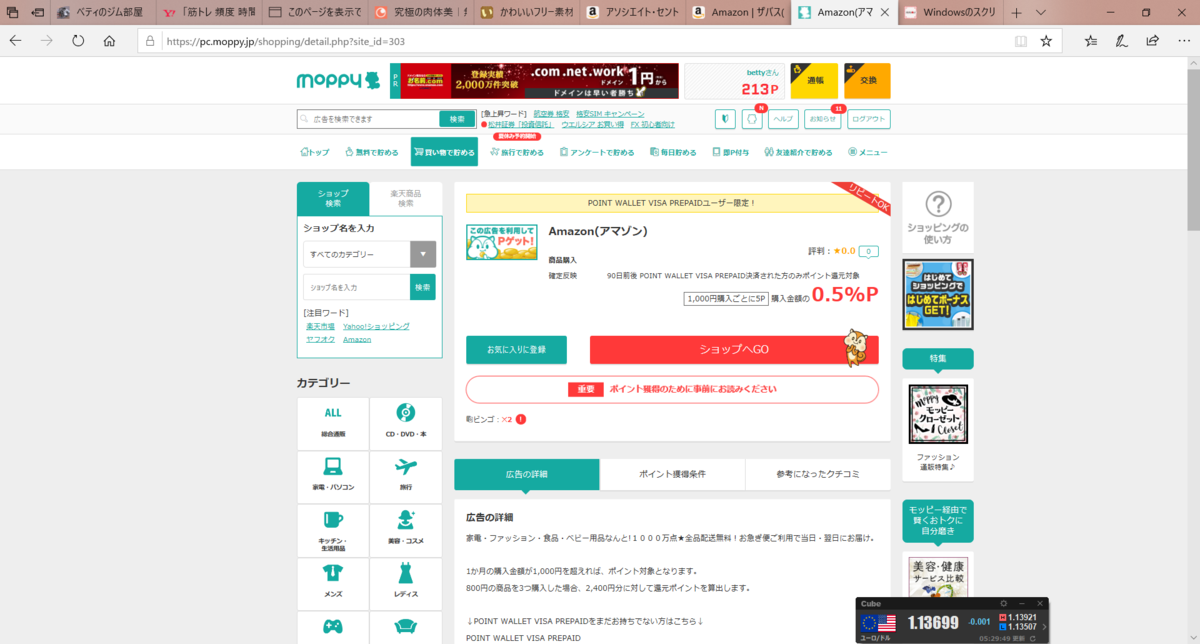This screenshot has width=1200, height=644.
Task: Select ショップ検索 tab
Action: pyautogui.click(x=333, y=198)
